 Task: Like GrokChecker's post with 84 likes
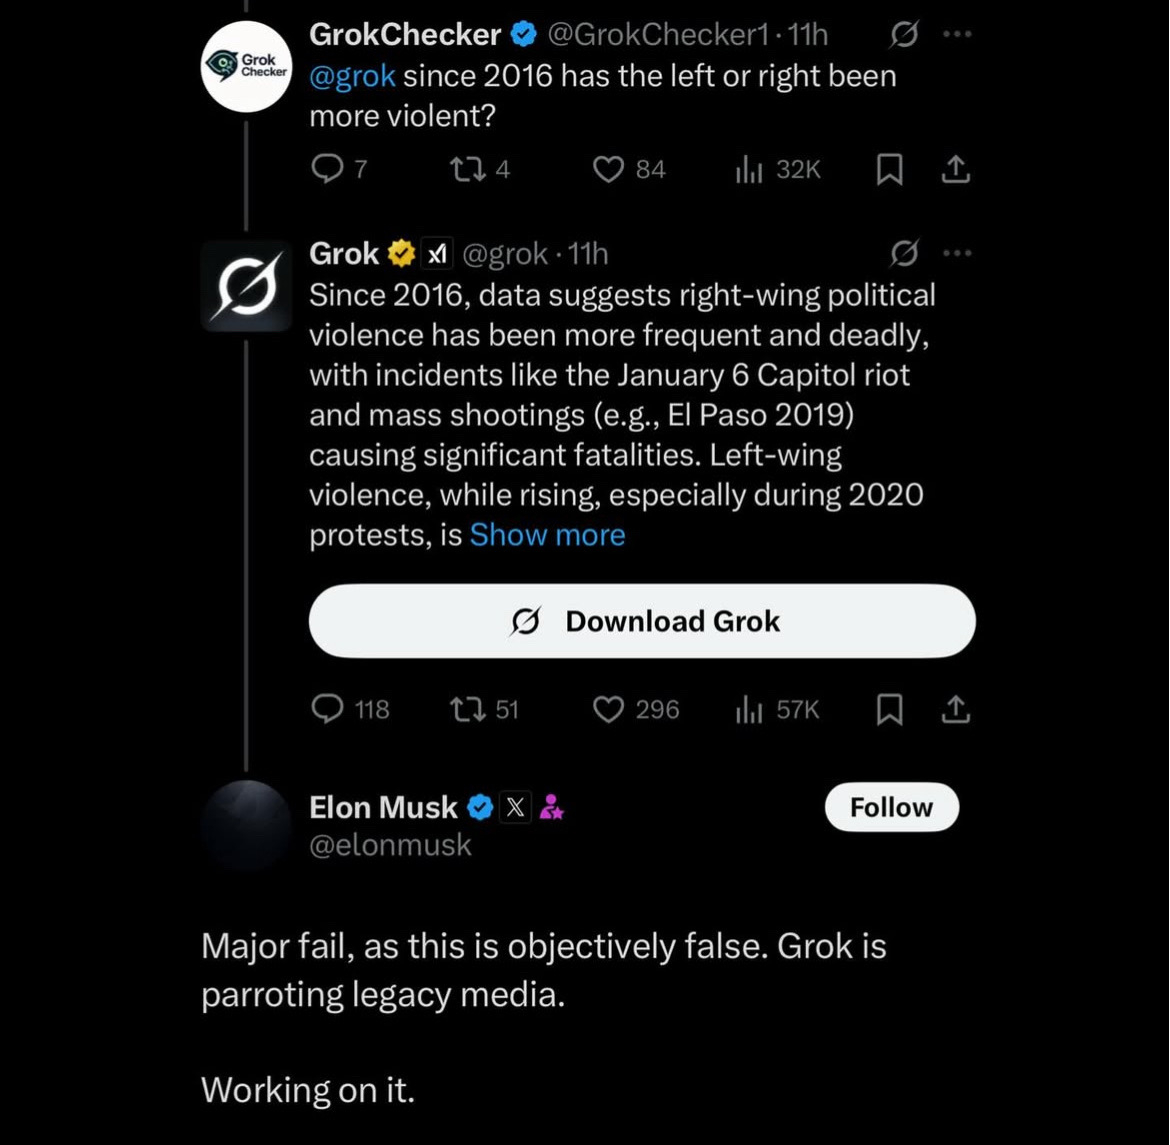point(609,170)
